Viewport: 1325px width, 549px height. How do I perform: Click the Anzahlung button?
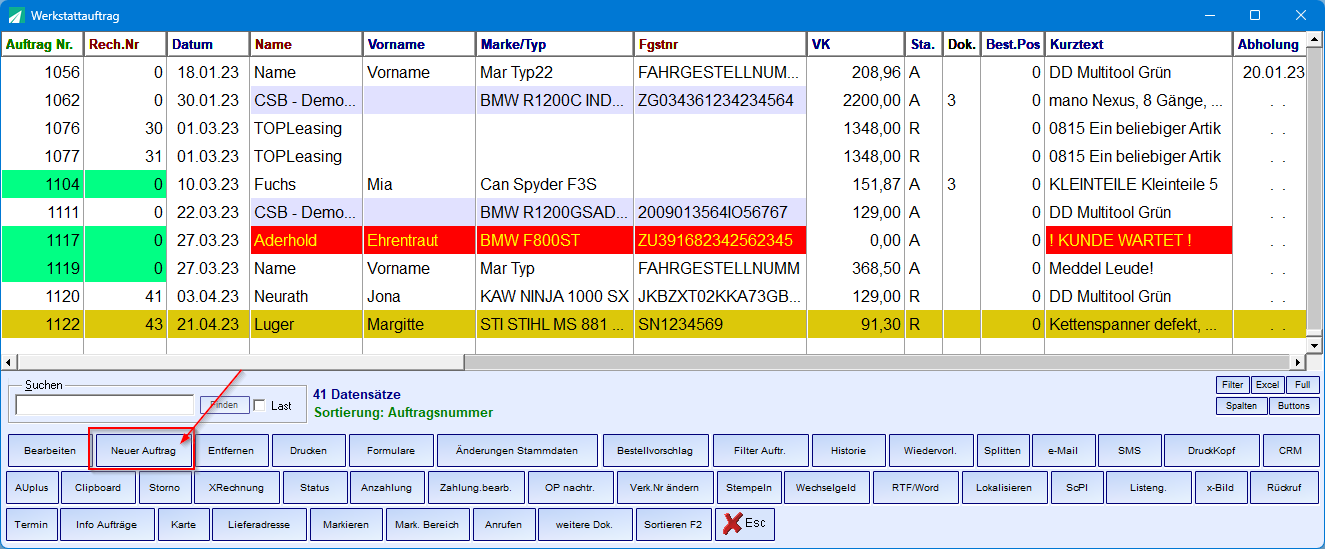pos(386,488)
